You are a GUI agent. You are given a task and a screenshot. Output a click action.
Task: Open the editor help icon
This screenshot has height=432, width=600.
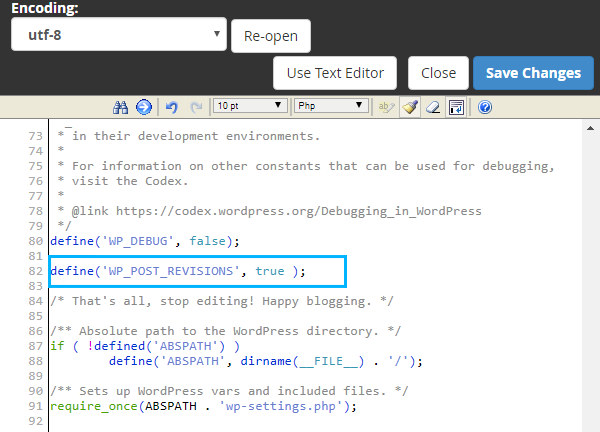(x=484, y=107)
